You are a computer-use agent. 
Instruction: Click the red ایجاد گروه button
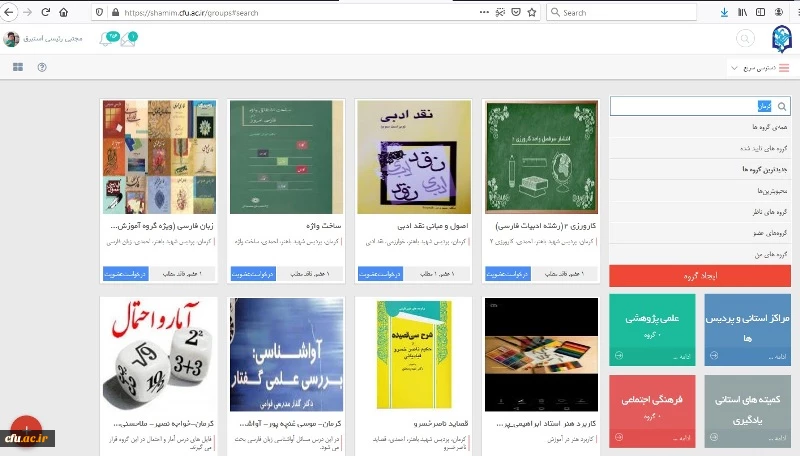[x=699, y=276]
